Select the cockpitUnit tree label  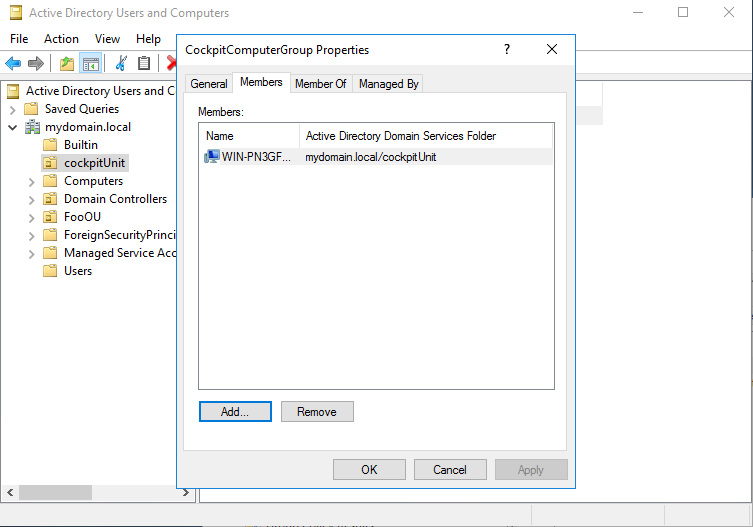pyautogui.click(x=95, y=163)
